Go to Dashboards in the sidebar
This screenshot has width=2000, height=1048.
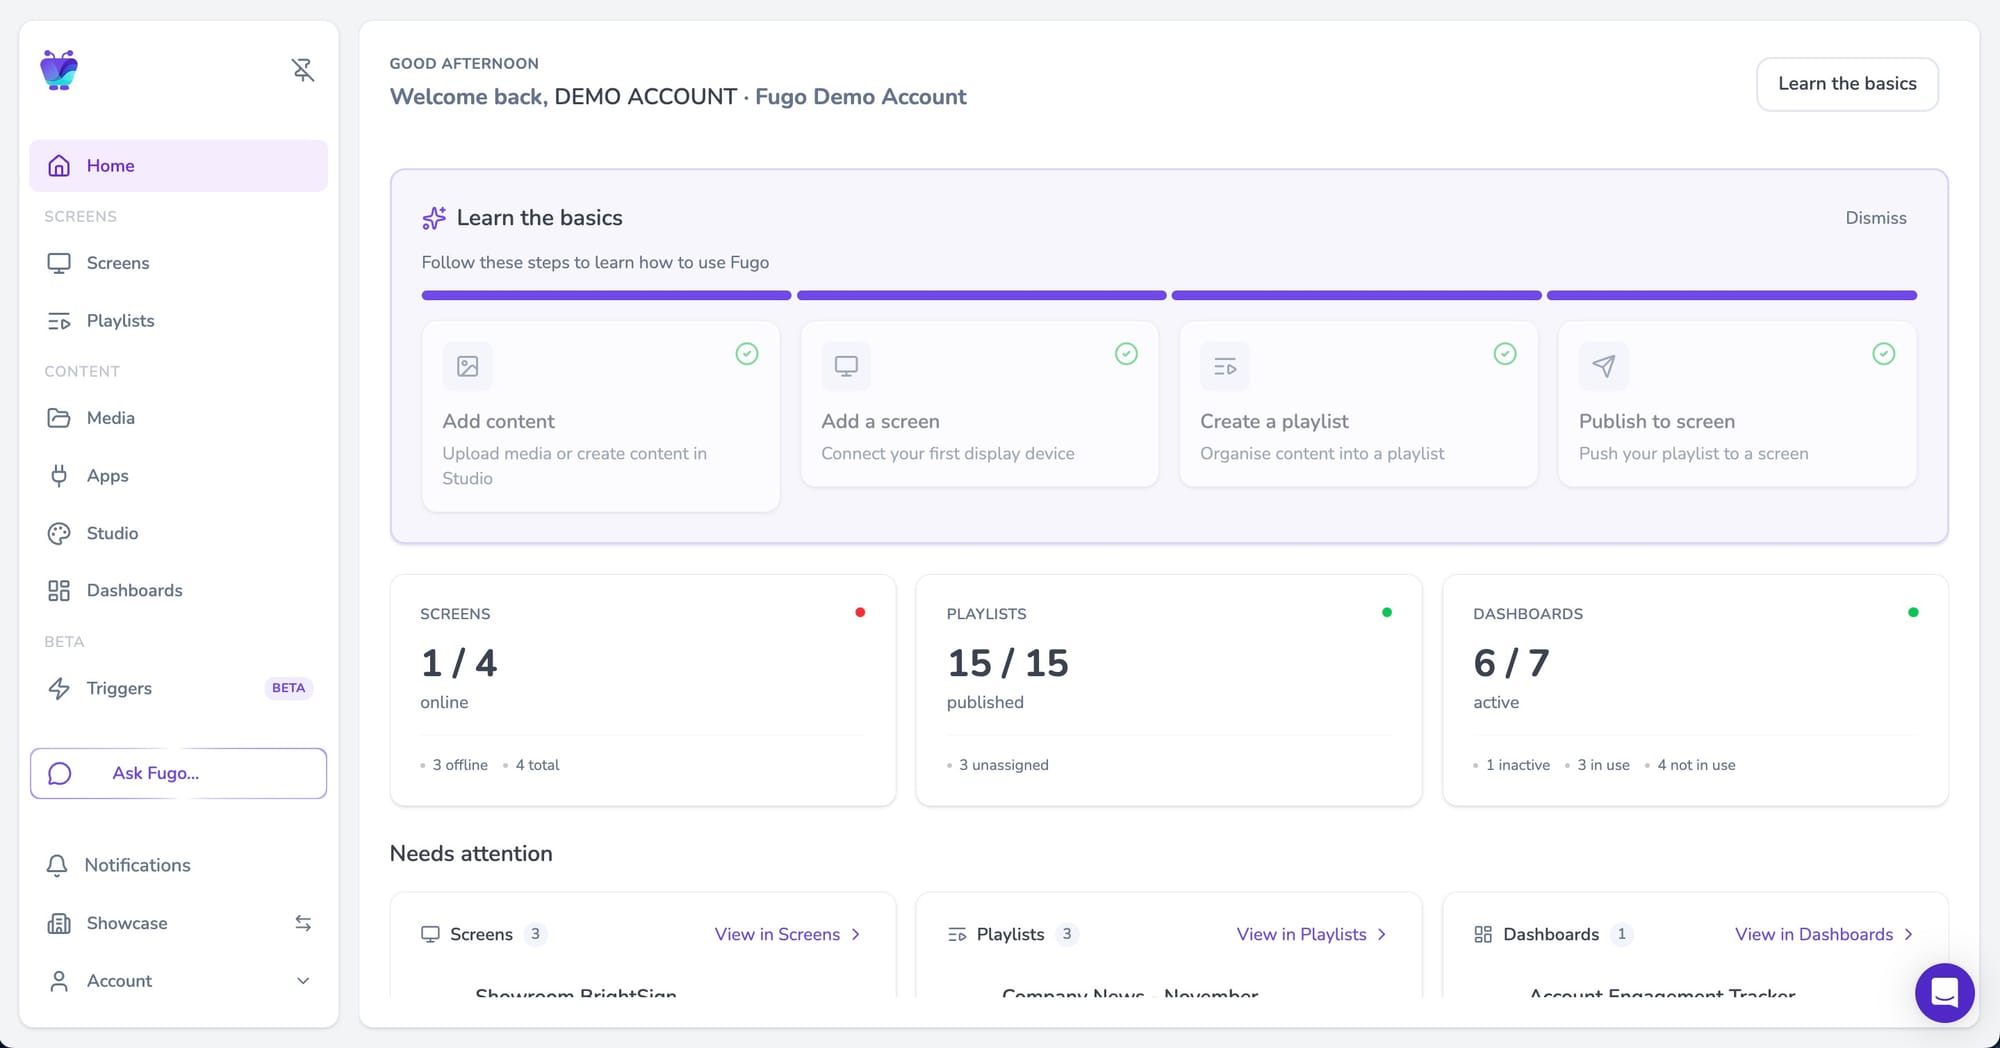(x=134, y=591)
